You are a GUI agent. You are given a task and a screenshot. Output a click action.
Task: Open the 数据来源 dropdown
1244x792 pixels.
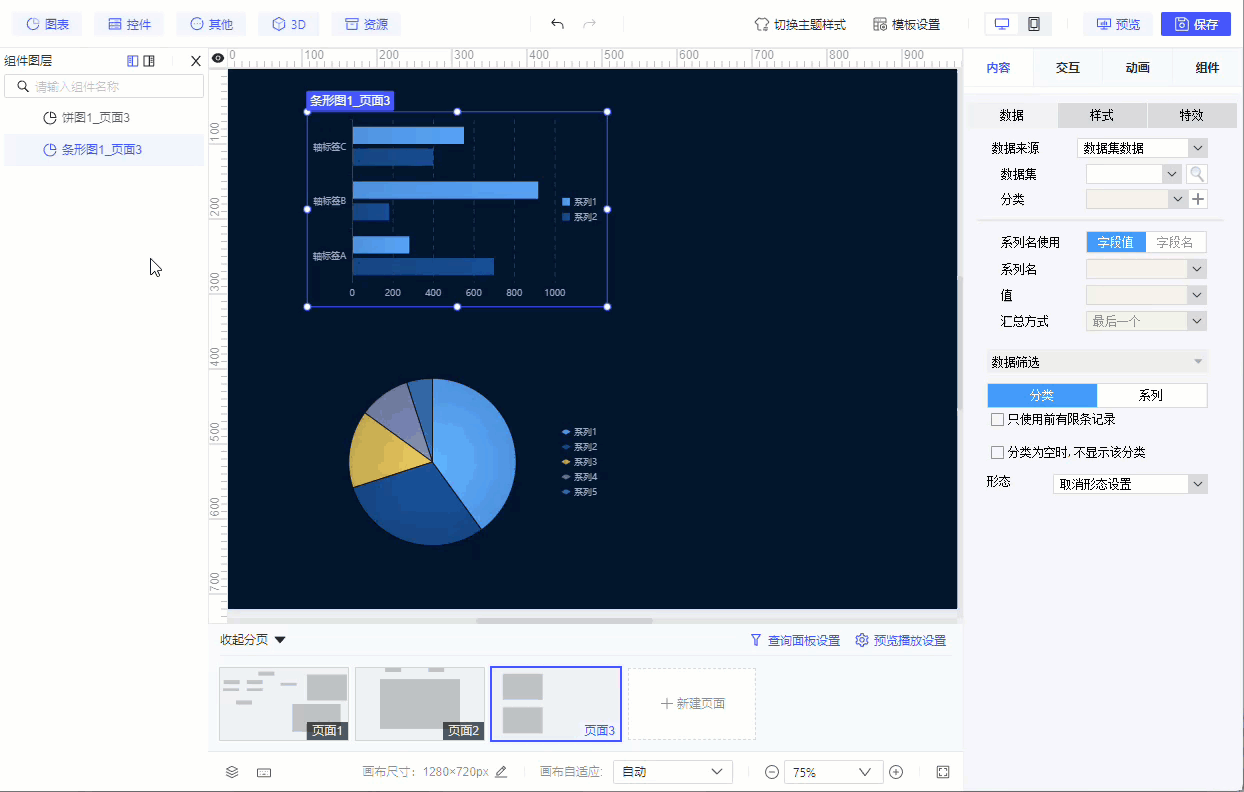1142,148
